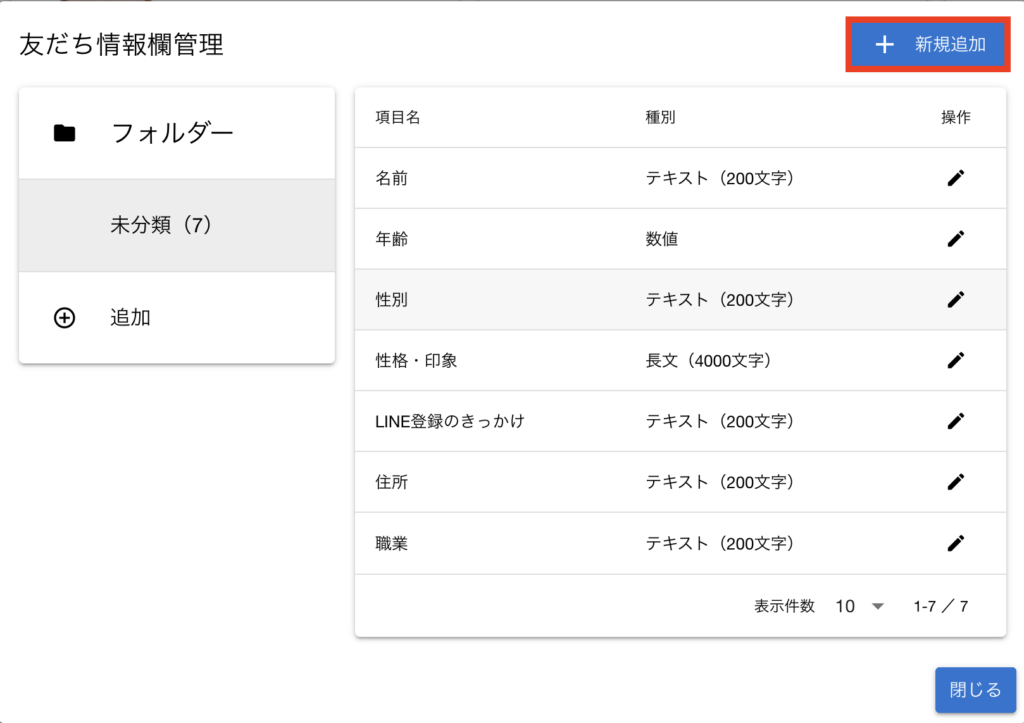Edit the 年齢 field via pencil icon
The height and width of the screenshot is (723, 1024).
[956, 239]
